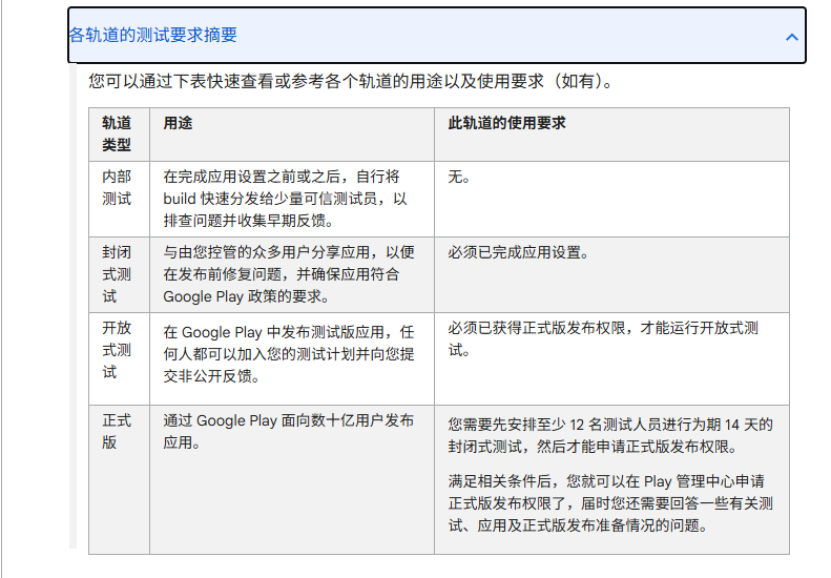The image size is (831, 578).
Task: Click the 各轨道的测试要求摘要 header title
Action: (153, 36)
